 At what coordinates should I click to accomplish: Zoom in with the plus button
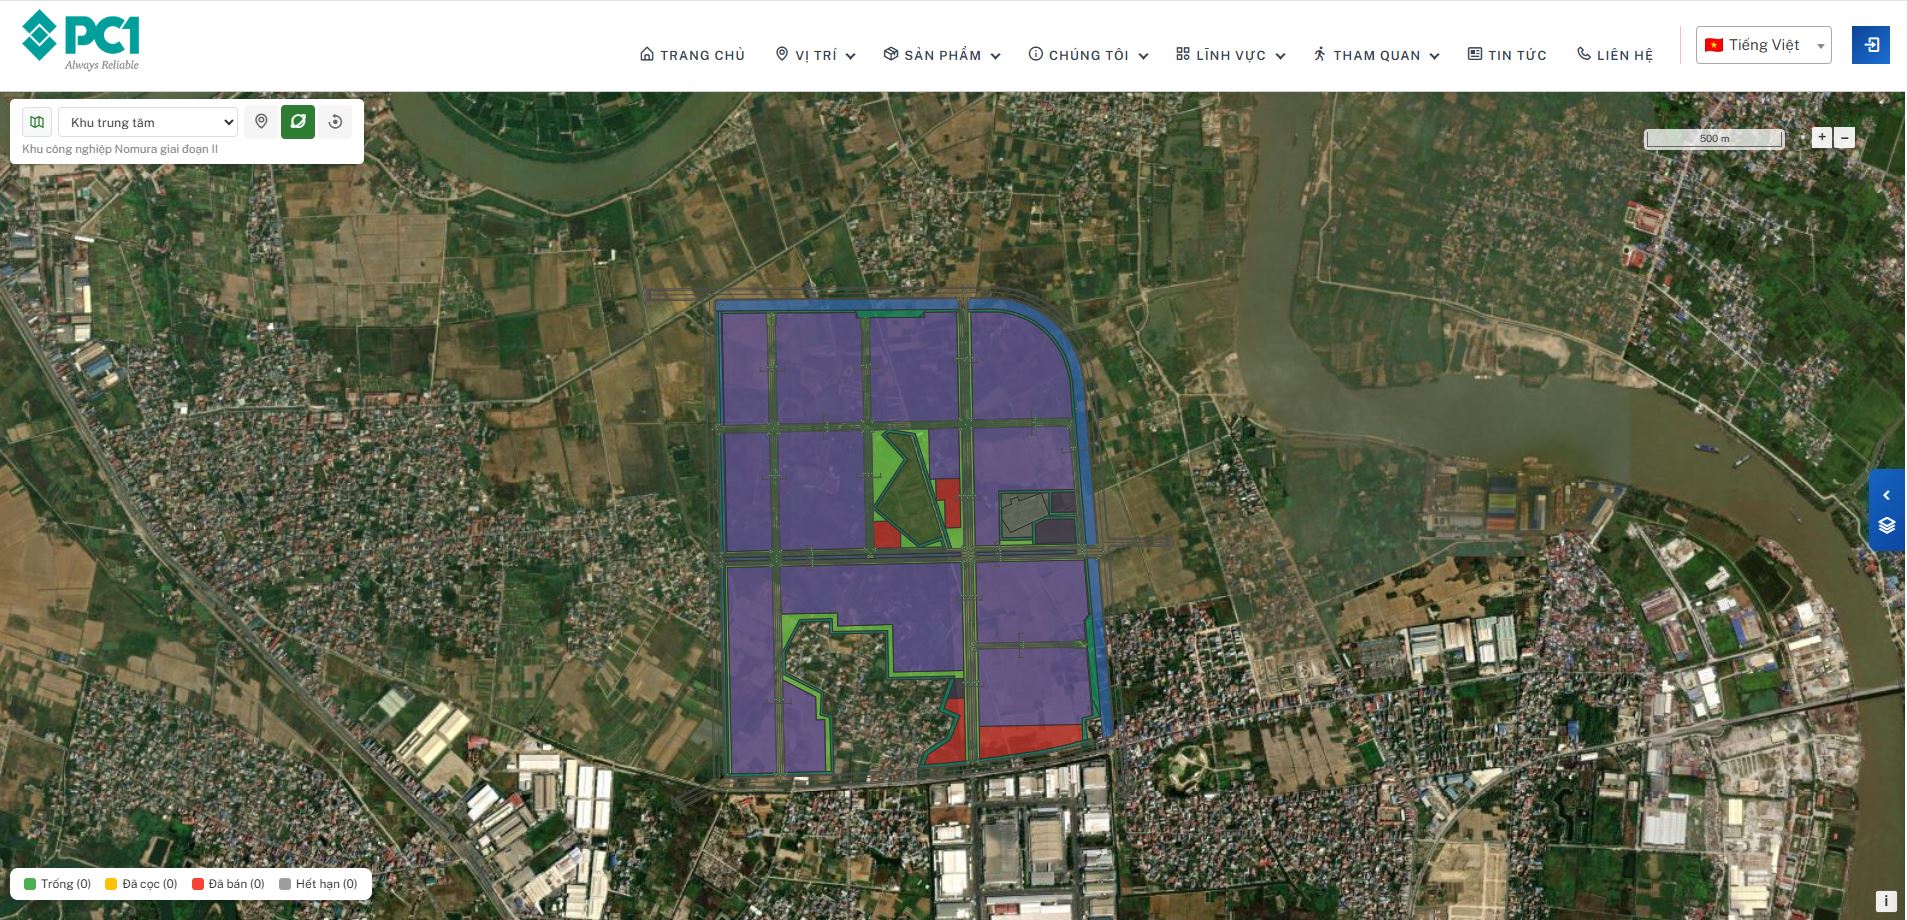pos(1821,138)
